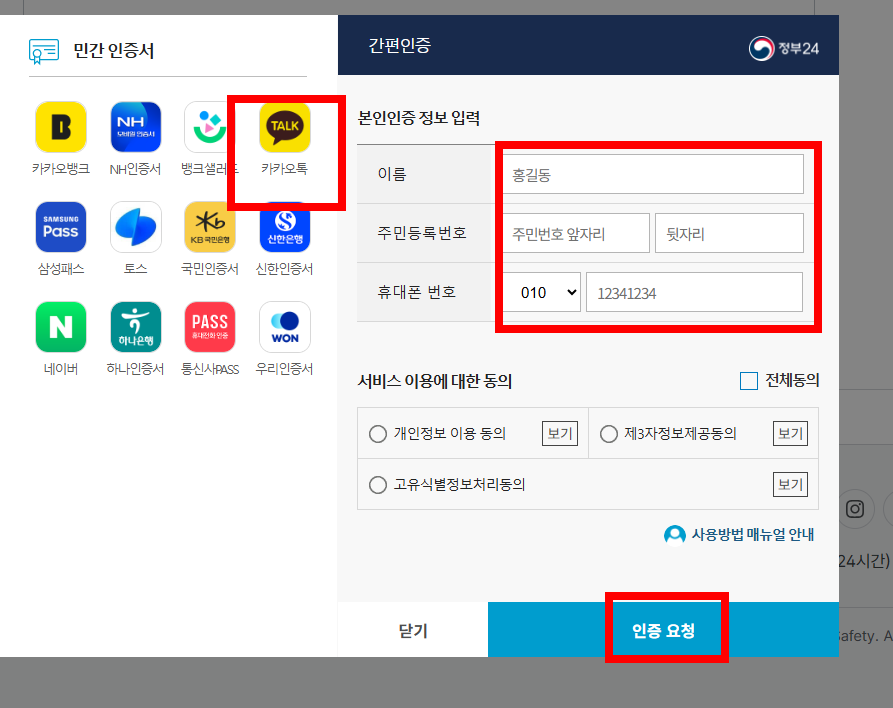Select the 고유식별정보처리동의 radio button
893x708 pixels.
(x=378, y=485)
